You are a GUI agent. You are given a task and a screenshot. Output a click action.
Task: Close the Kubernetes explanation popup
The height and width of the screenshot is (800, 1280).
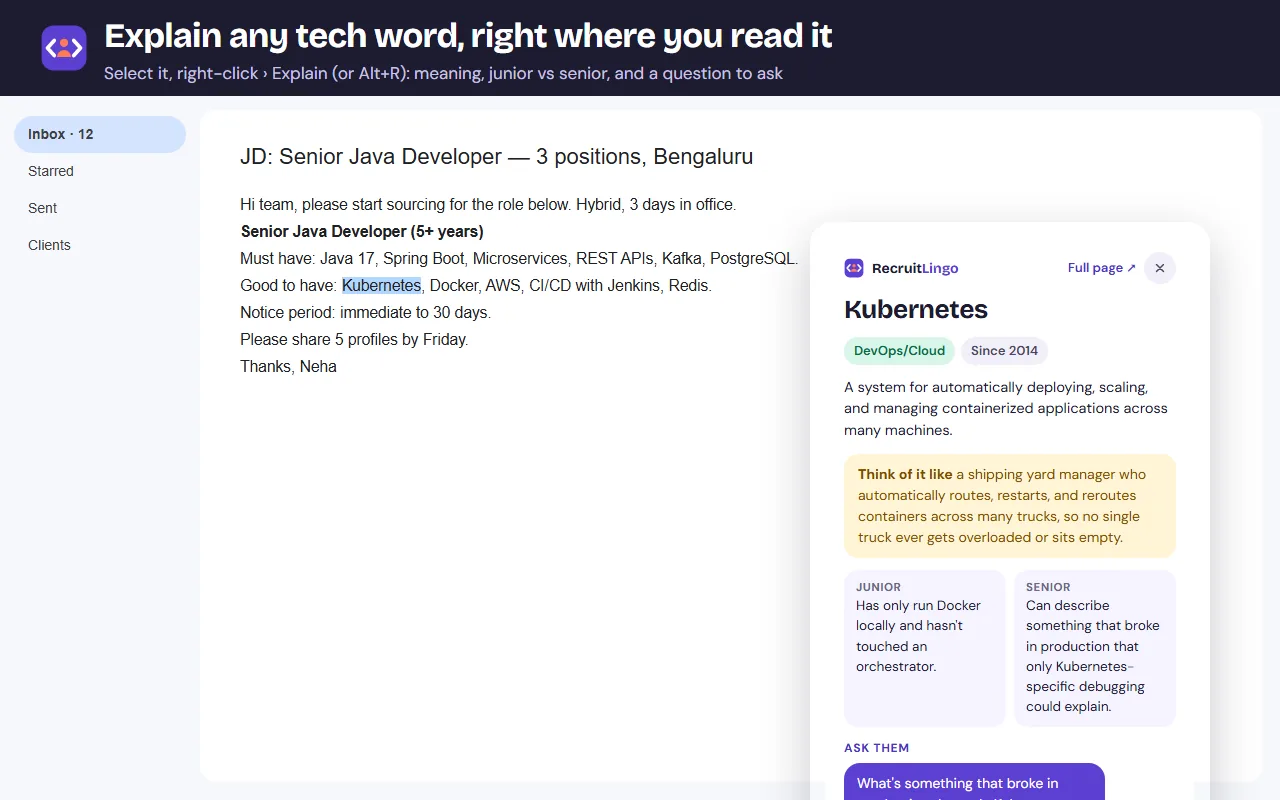point(1160,268)
